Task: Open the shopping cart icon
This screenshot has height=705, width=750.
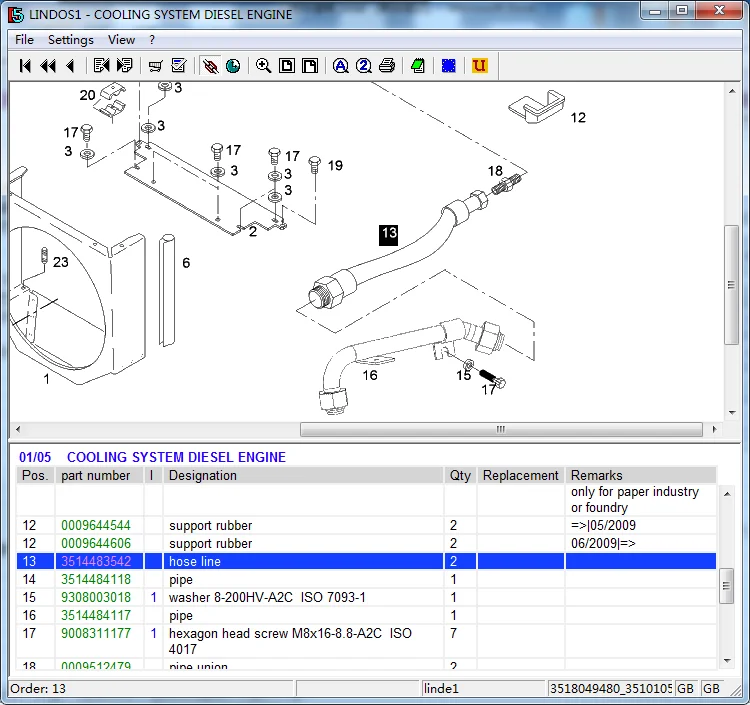Action: click(155, 66)
